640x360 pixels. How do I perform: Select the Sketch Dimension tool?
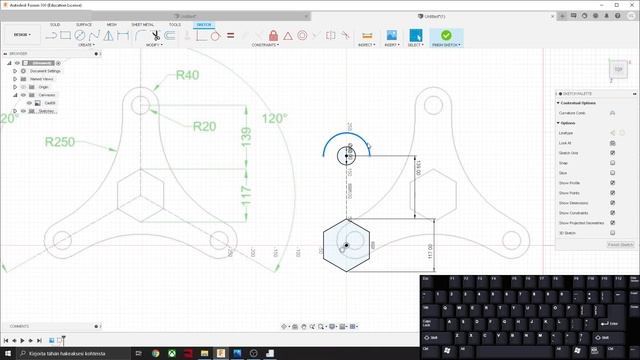pos(123,36)
